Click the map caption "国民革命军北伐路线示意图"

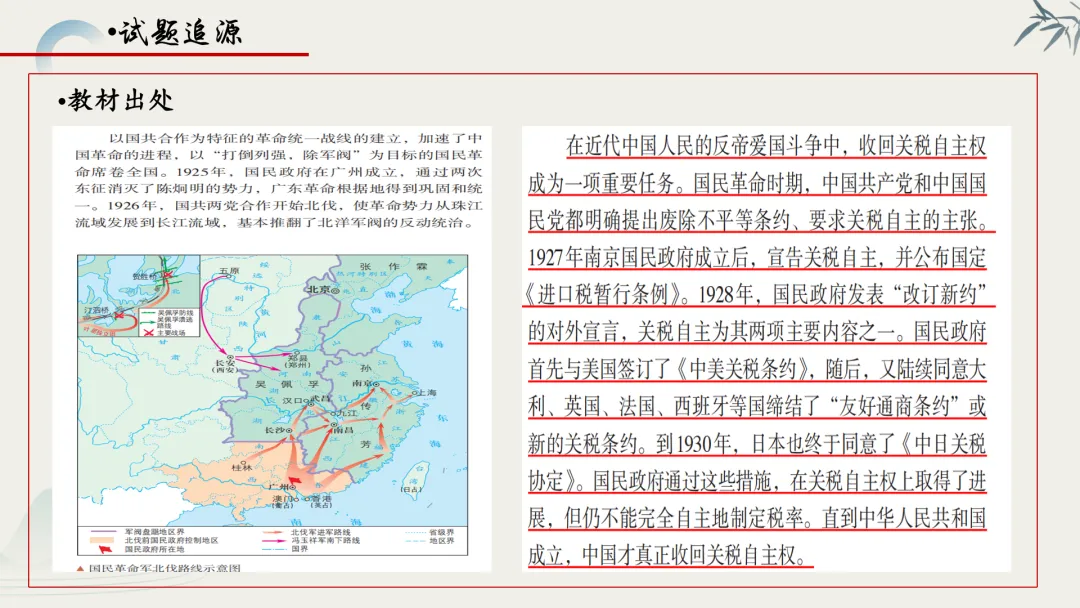point(165,568)
